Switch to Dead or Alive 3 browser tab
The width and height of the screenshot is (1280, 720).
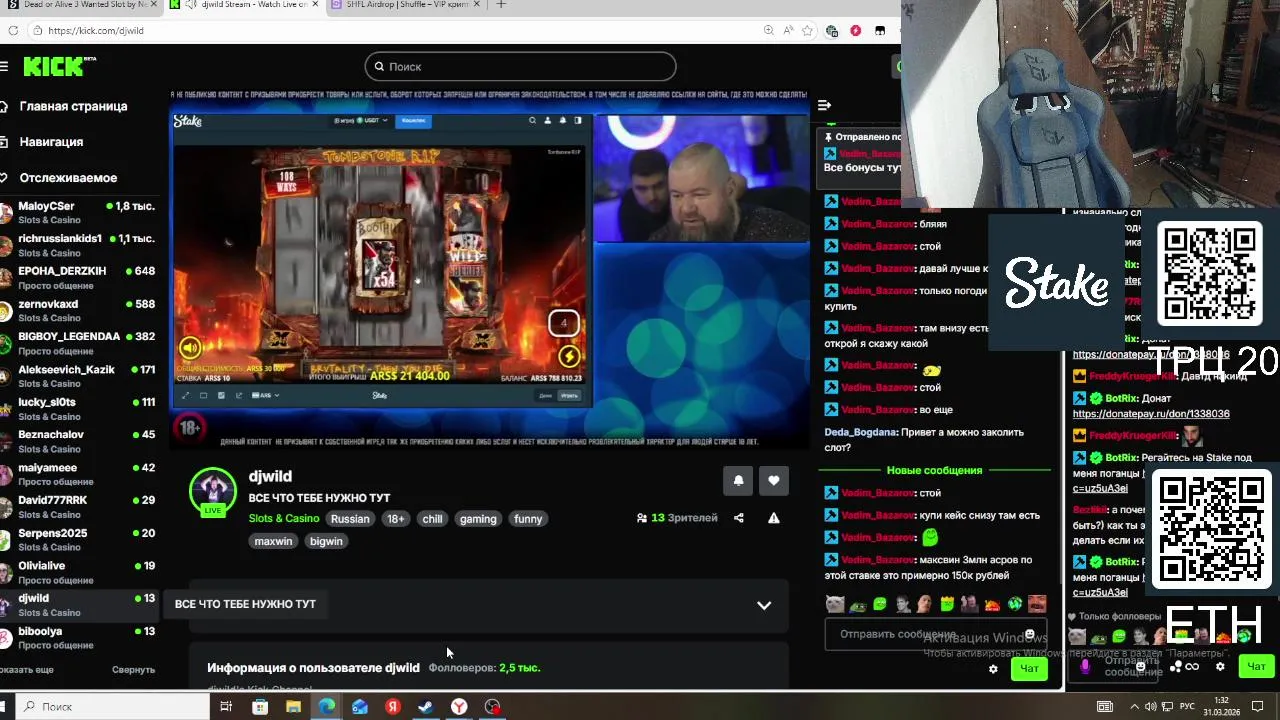(x=80, y=5)
